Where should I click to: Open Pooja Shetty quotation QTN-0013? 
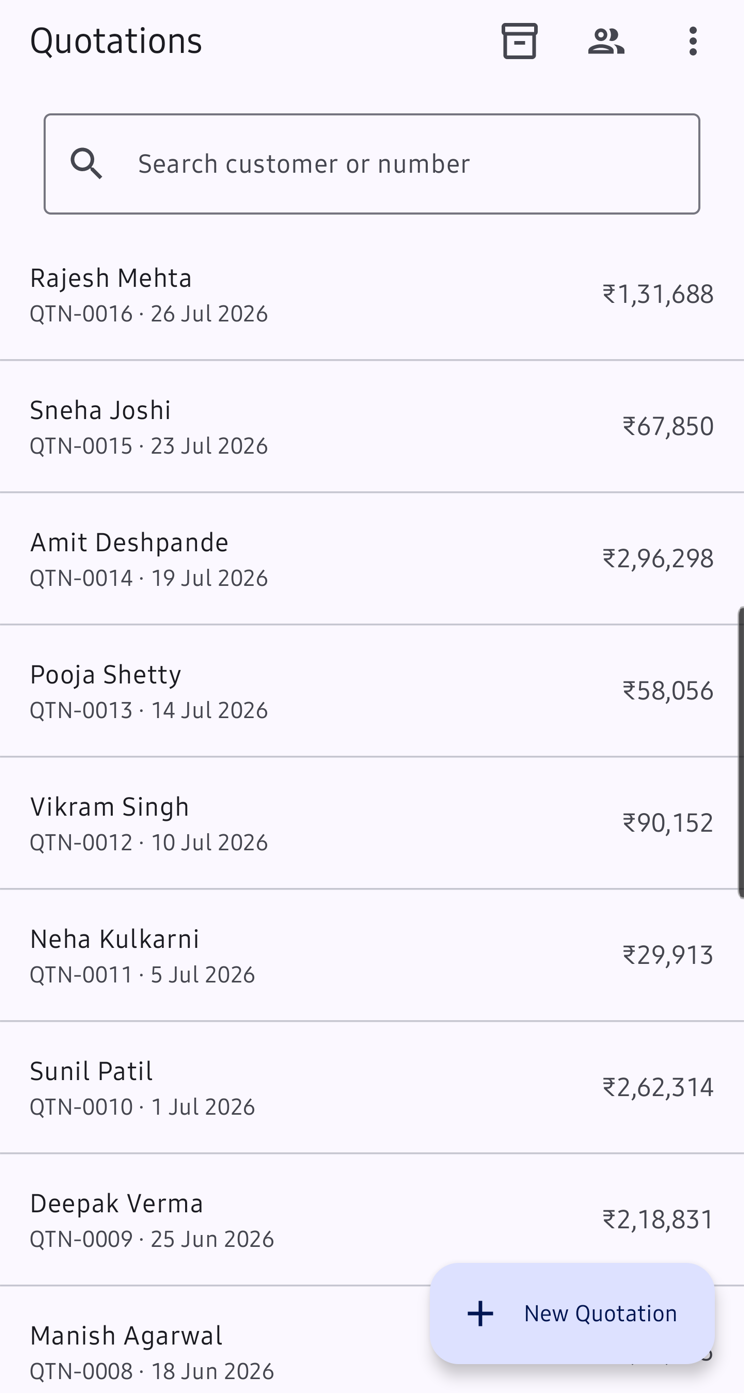coord(372,691)
